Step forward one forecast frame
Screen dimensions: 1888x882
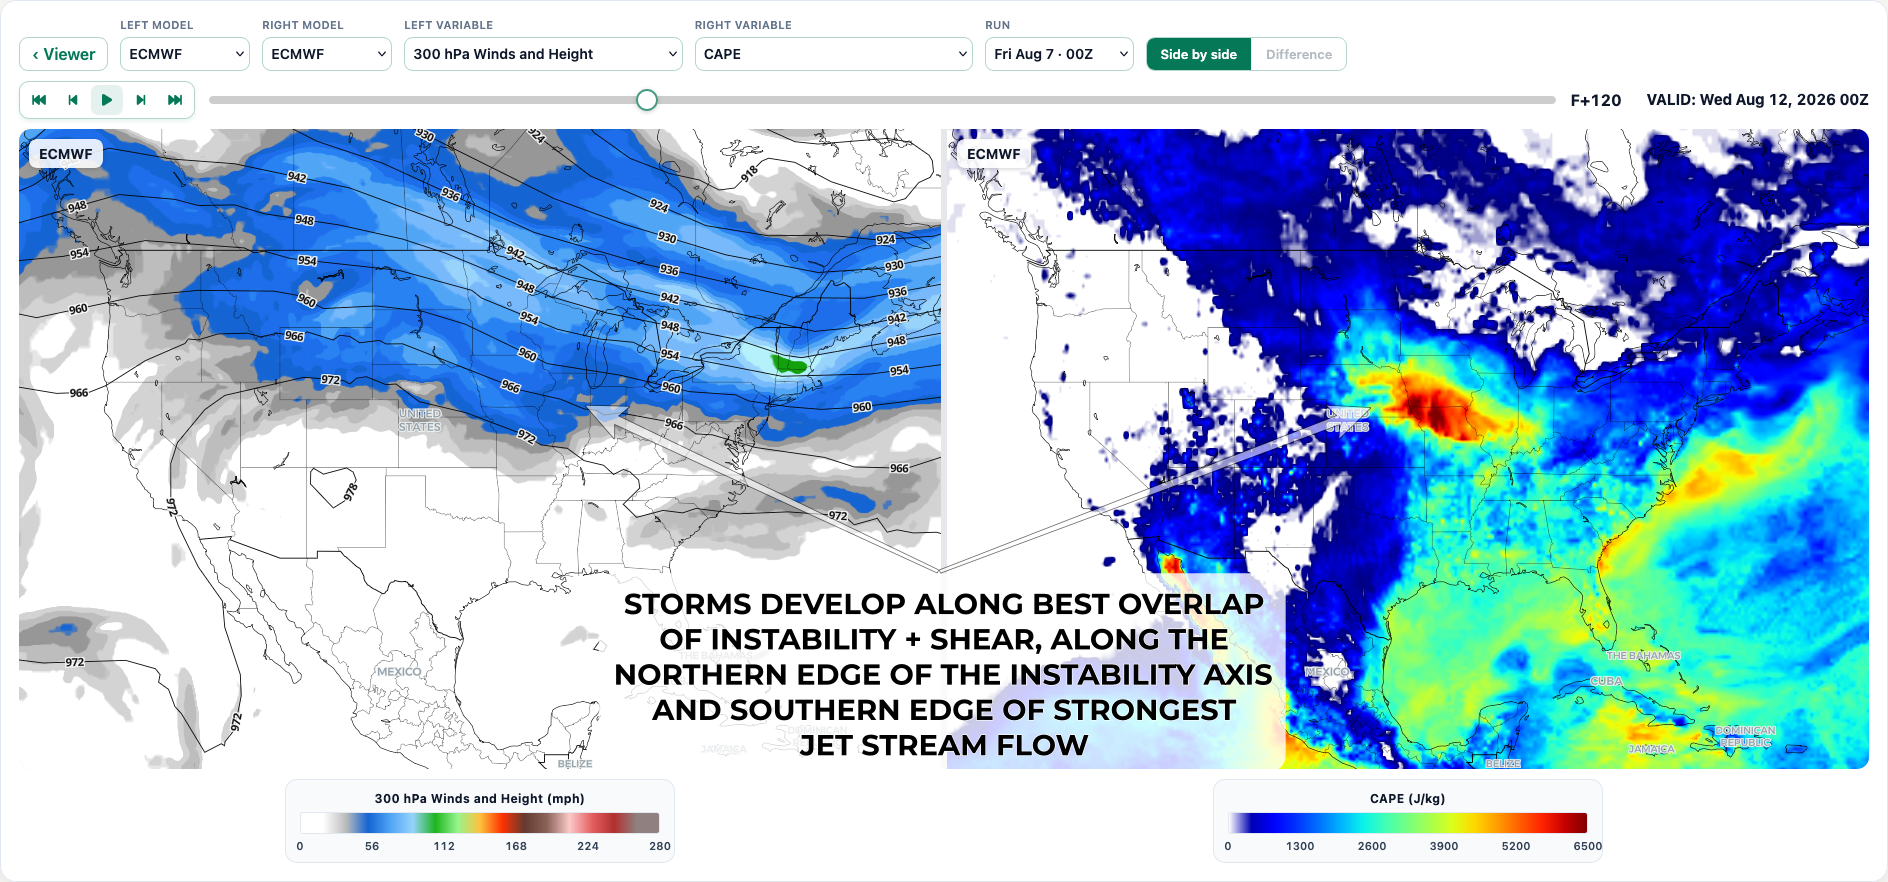(141, 100)
